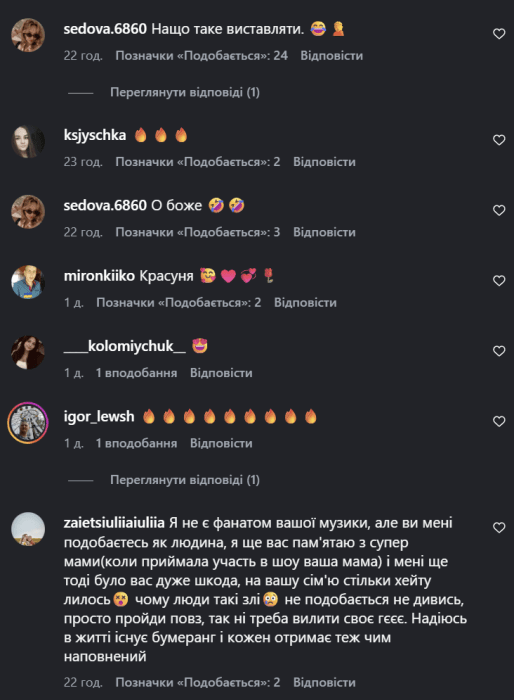Open igor_lewsh story ring avatar
The width and height of the screenshot is (514, 700).
[x=28, y=423]
